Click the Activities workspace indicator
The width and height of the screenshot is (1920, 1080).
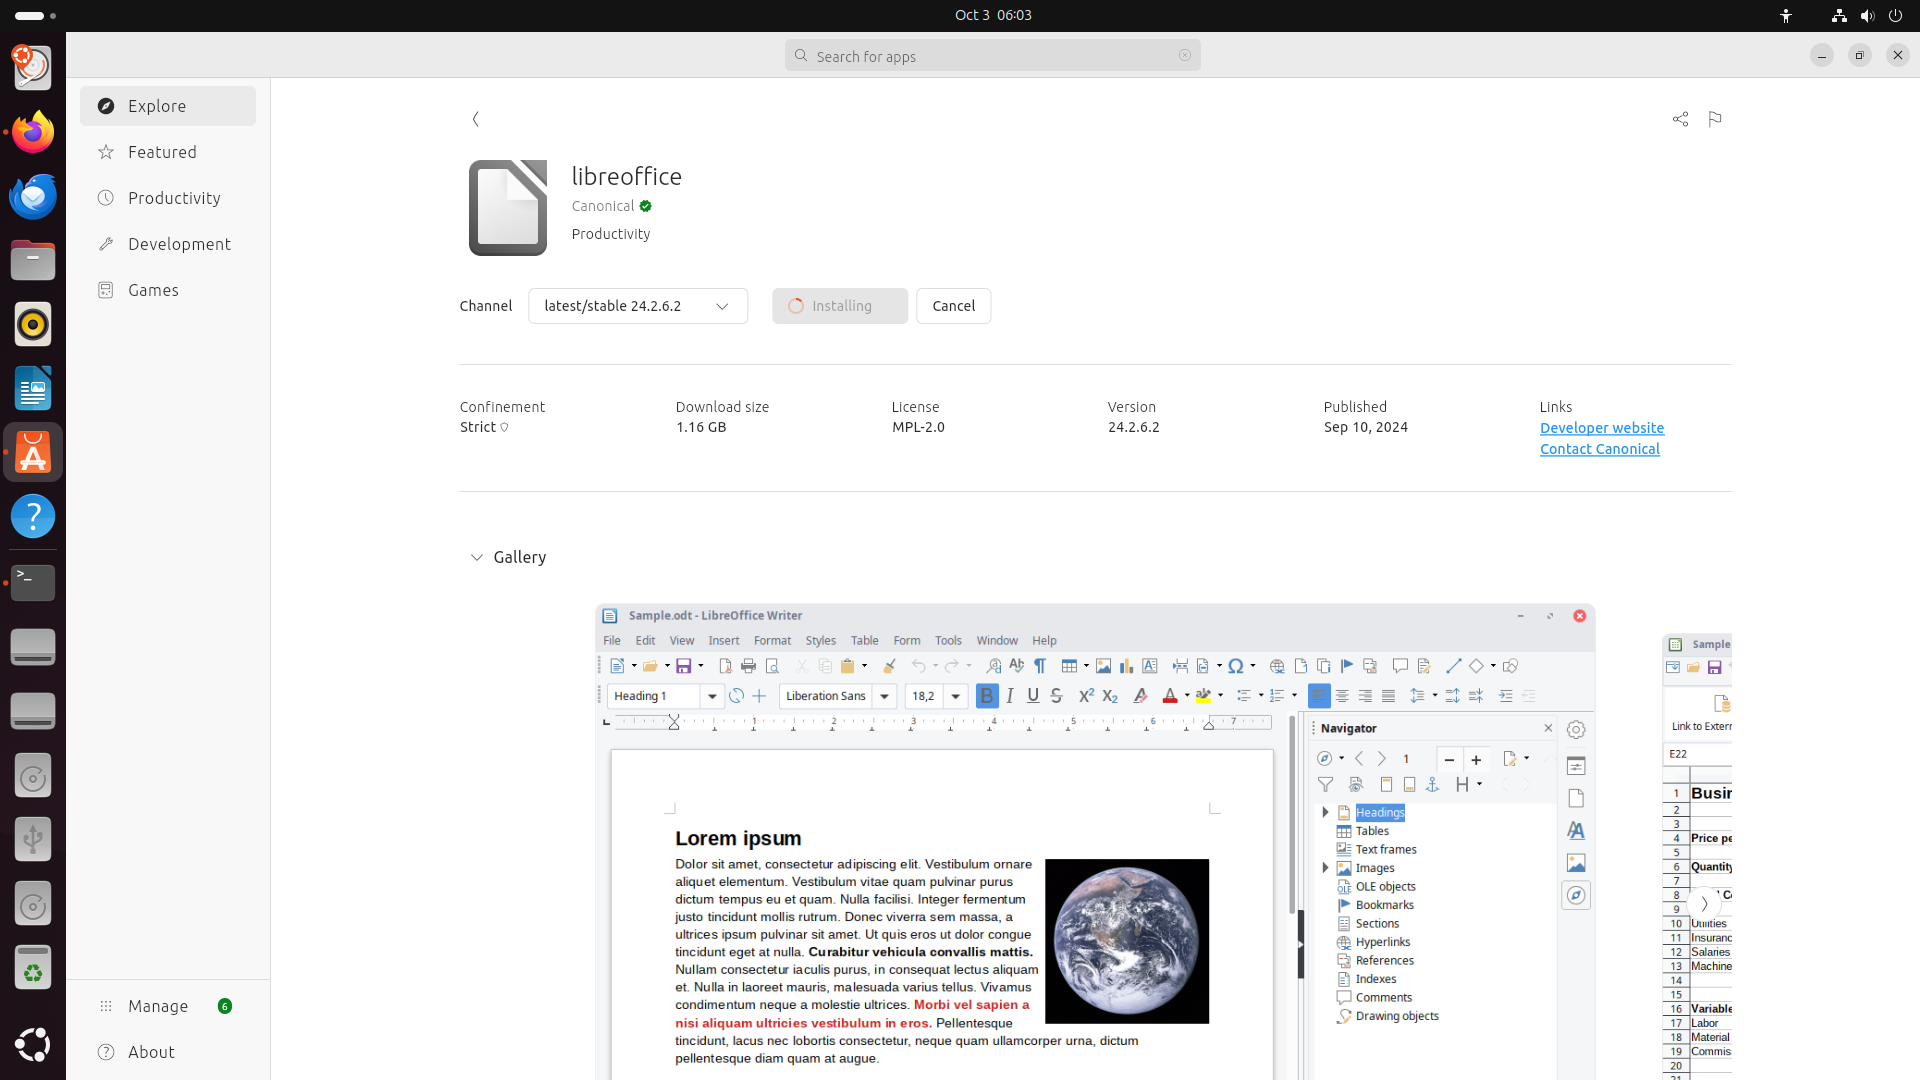click(35, 15)
